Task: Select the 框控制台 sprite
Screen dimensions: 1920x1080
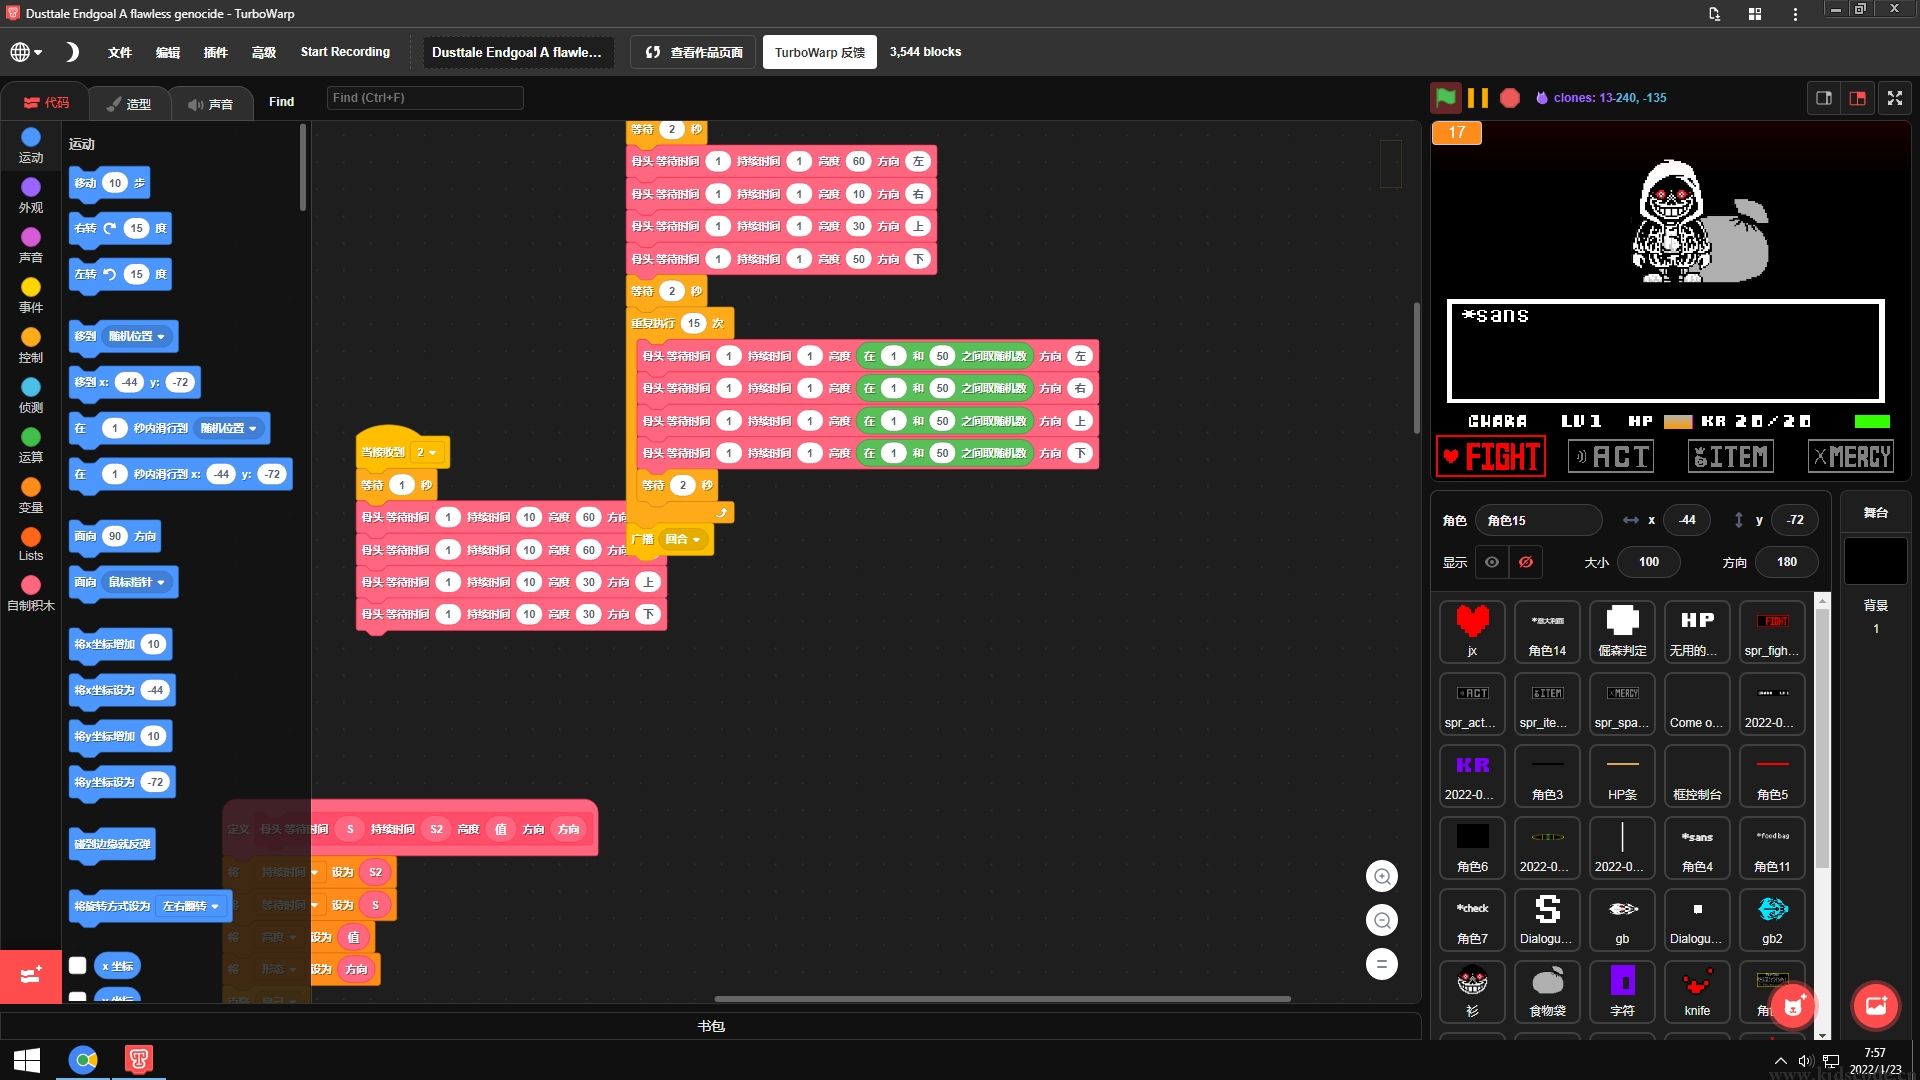Action: (x=1697, y=776)
